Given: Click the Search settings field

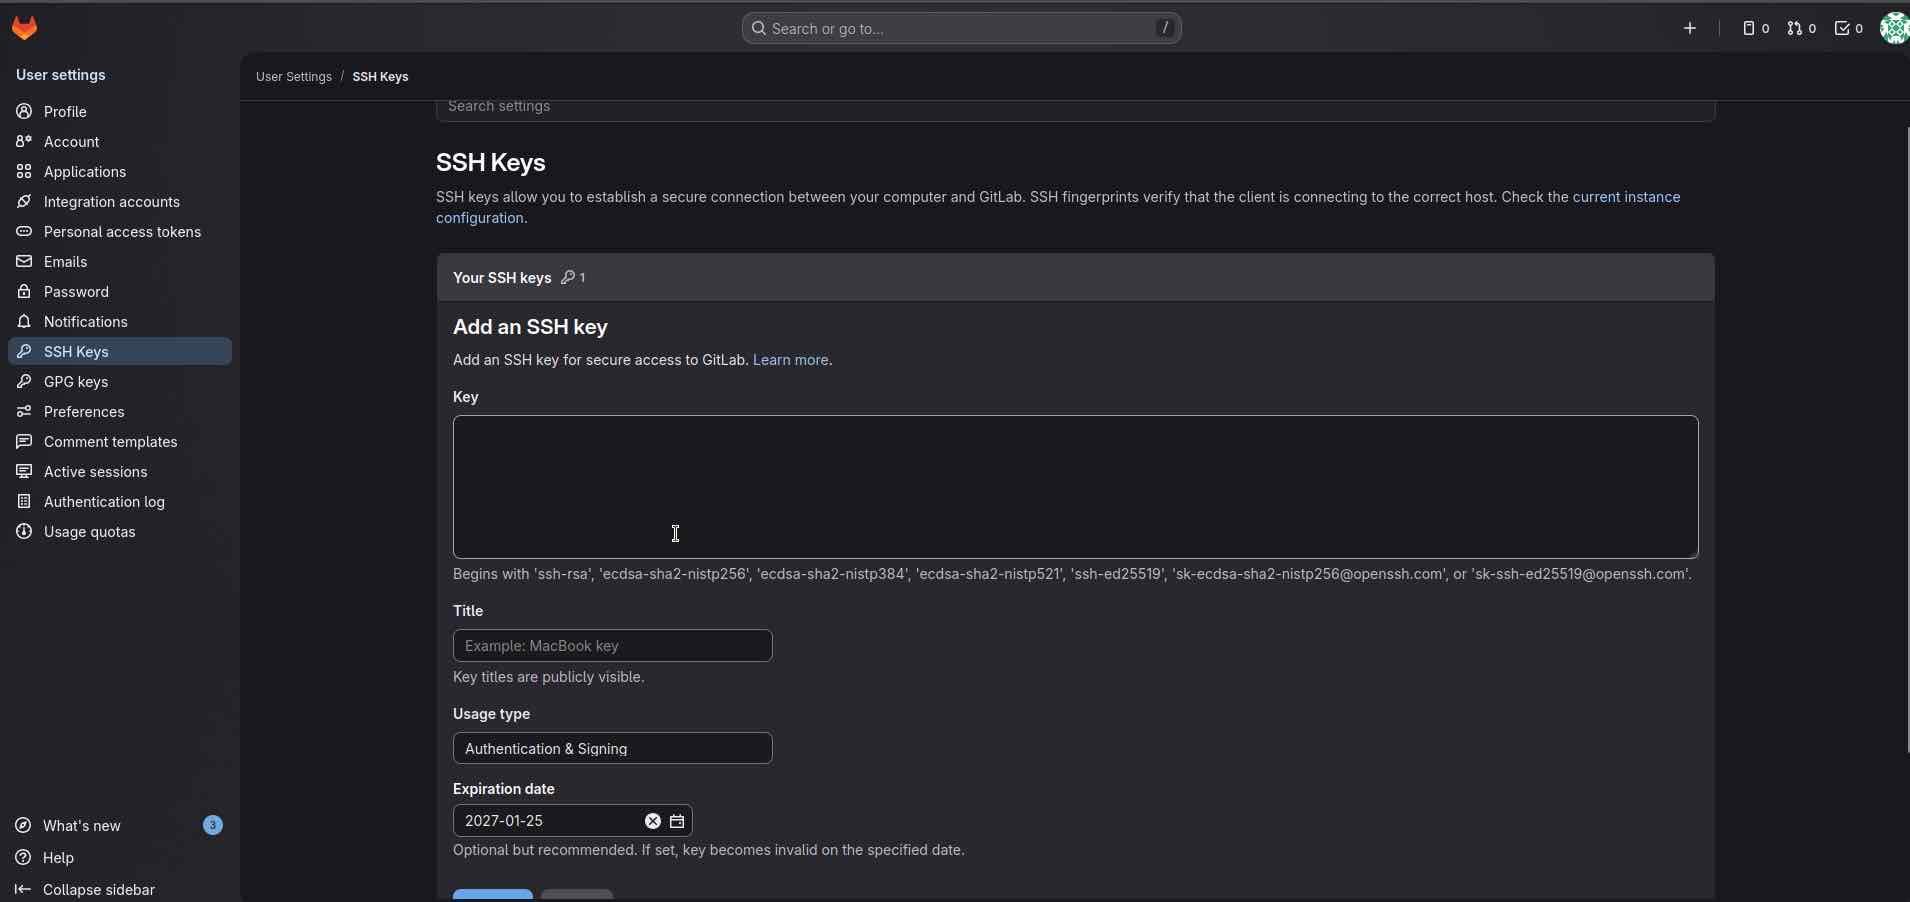Looking at the screenshot, I should [x=1076, y=107].
